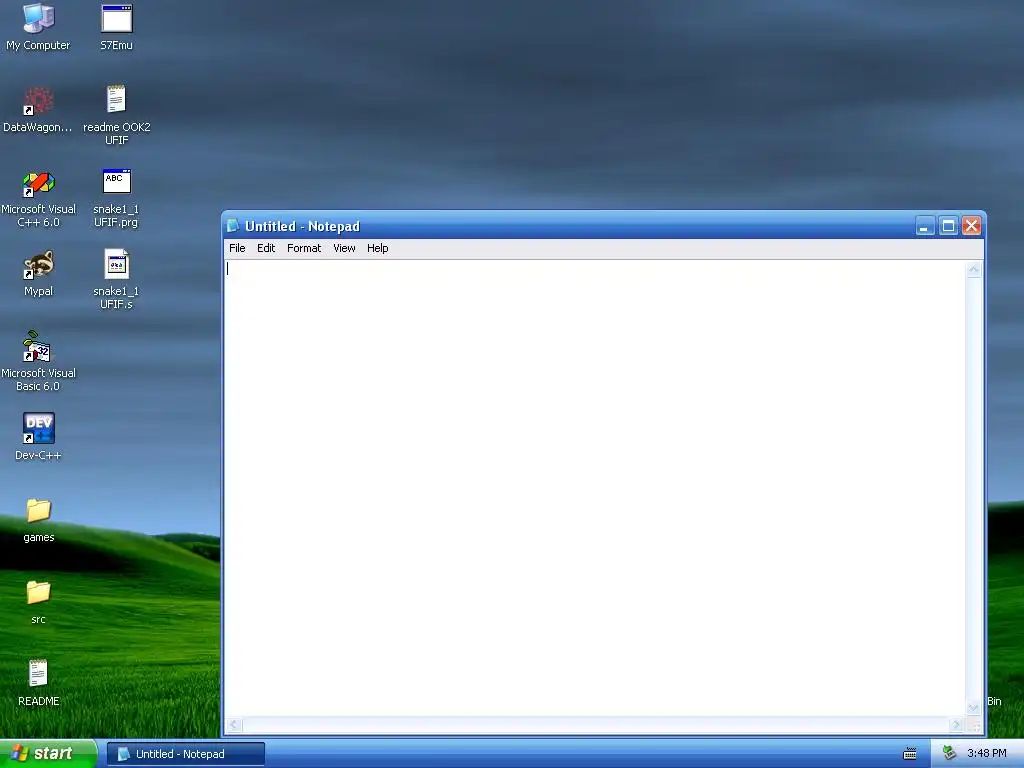Viewport: 1024px width, 768px height.
Task: Open the Help menu in Notepad
Action: pos(377,248)
